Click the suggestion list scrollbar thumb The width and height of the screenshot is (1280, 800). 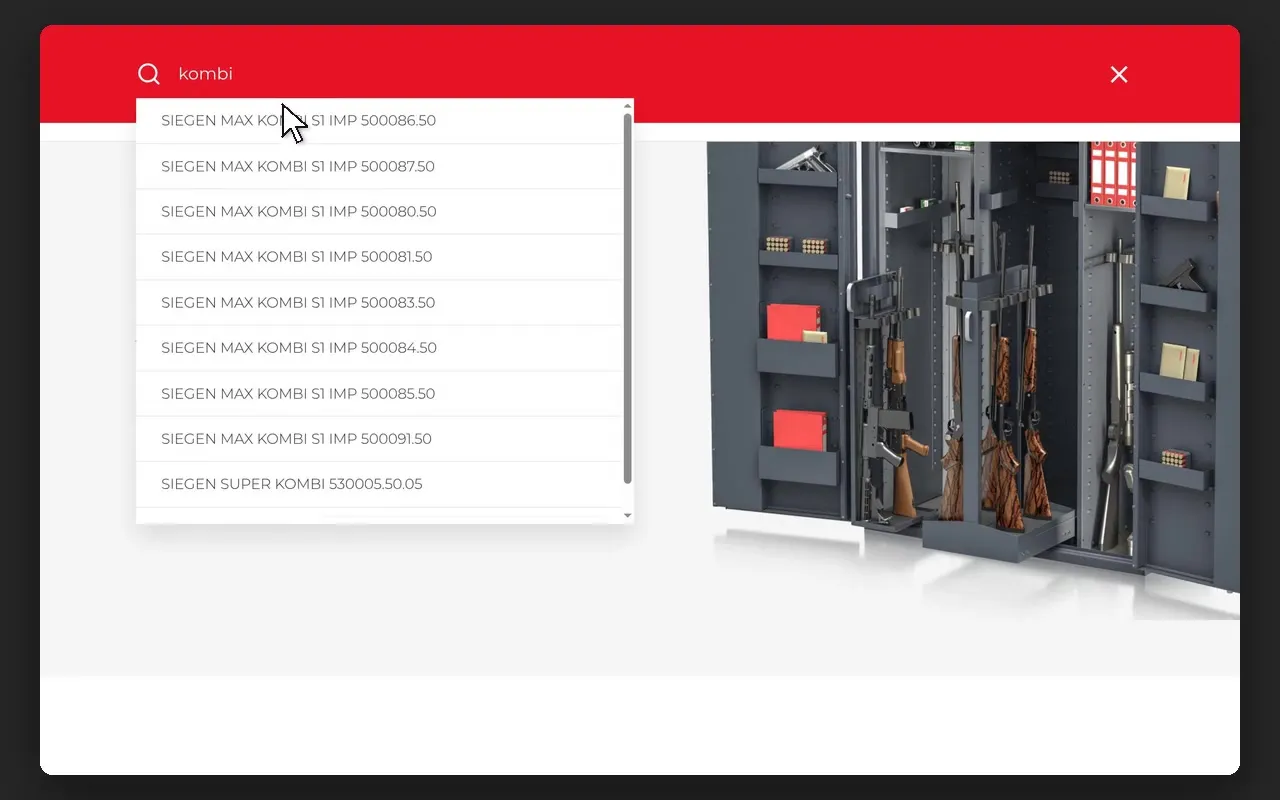coord(628,298)
